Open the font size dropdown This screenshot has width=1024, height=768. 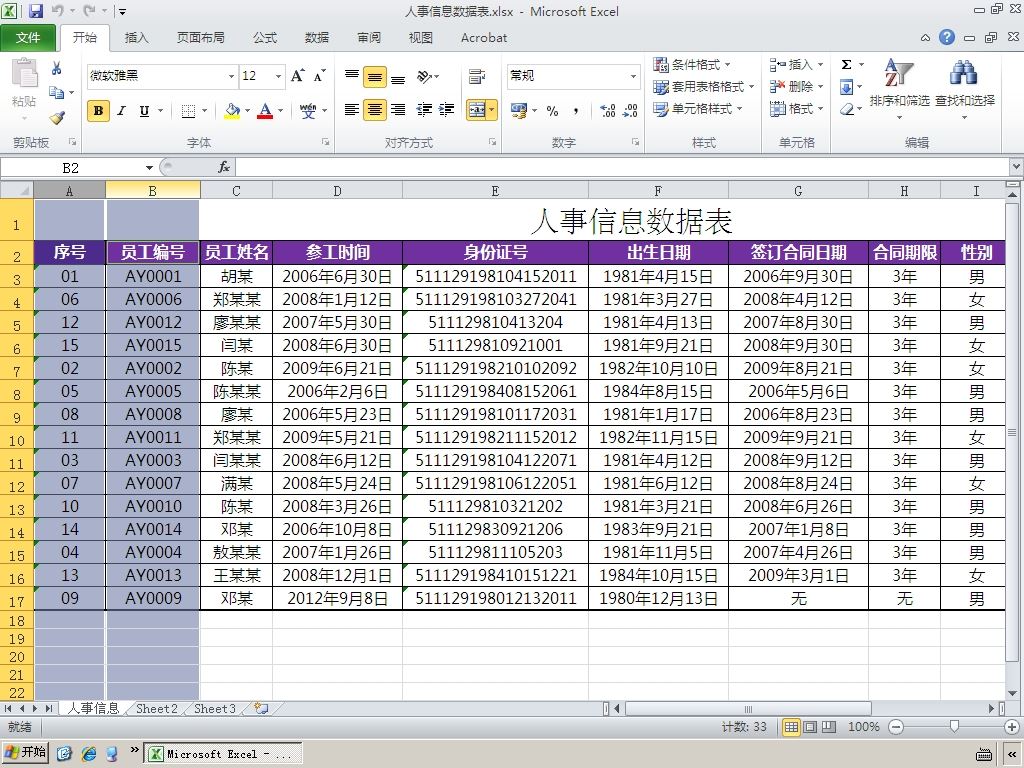278,76
